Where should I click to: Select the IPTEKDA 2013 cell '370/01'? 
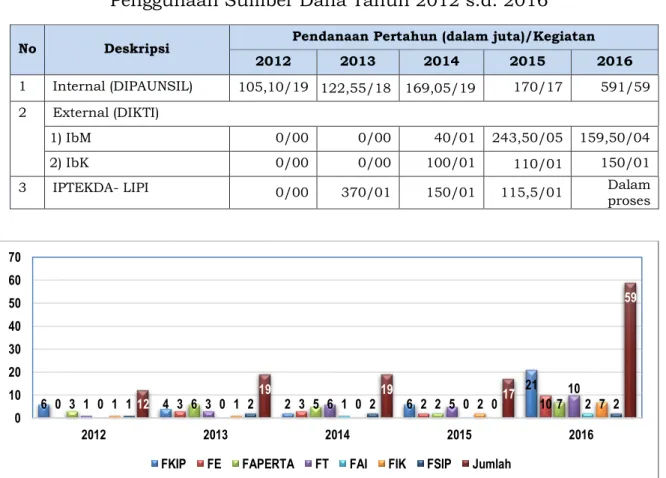(x=358, y=192)
